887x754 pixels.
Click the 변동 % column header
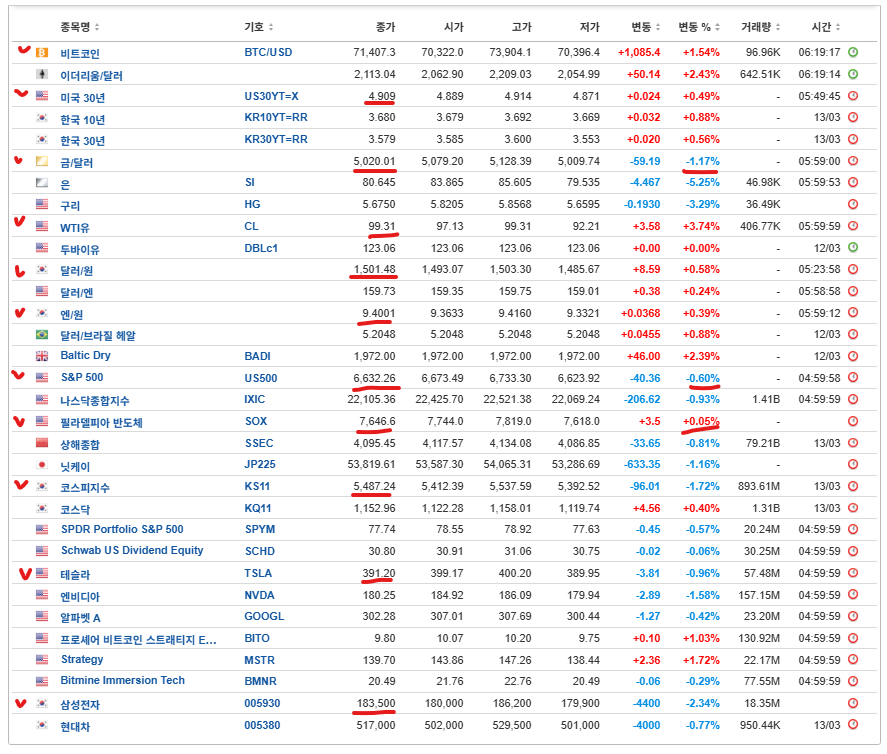pyautogui.click(x=699, y=27)
